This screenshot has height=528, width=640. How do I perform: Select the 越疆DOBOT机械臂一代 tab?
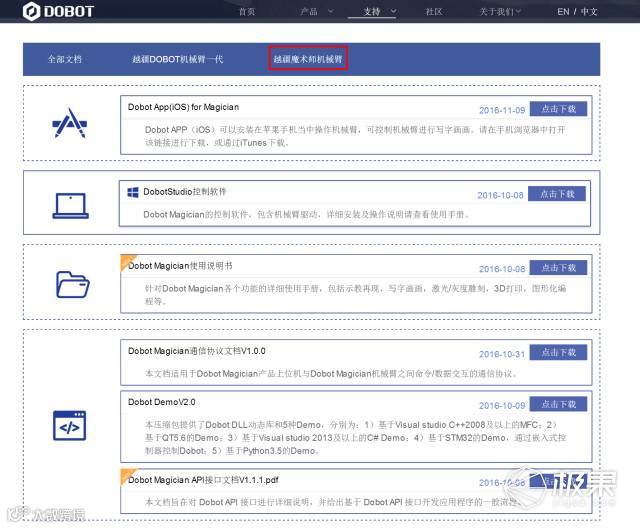click(x=178, y=59)
